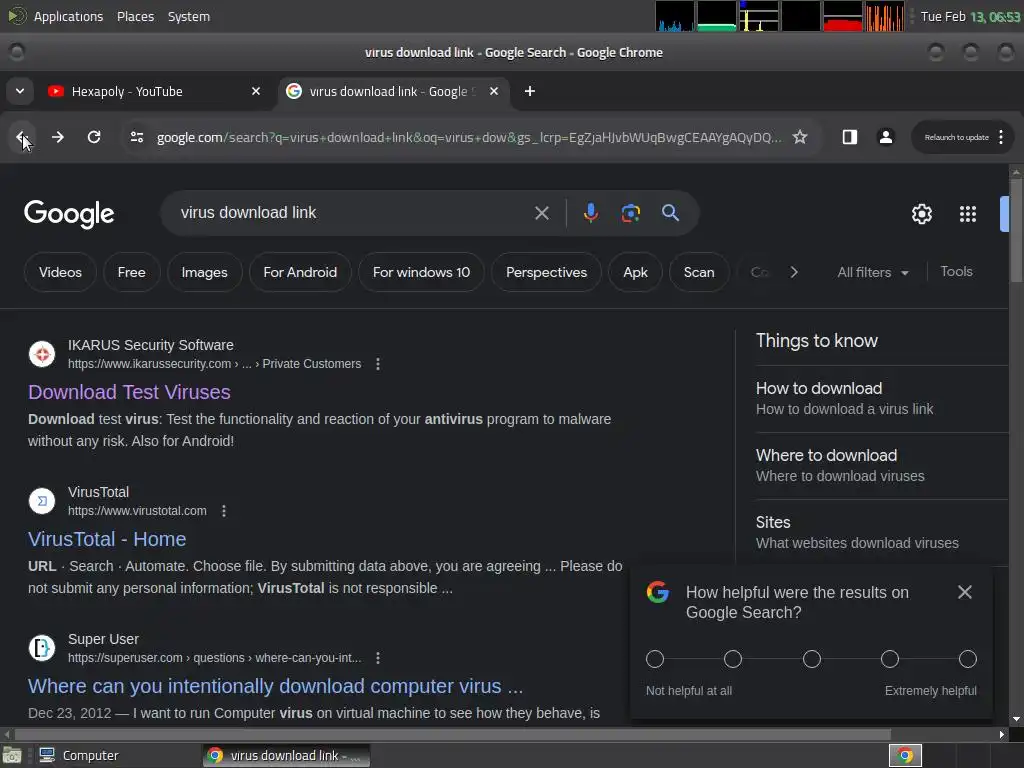Click the virus download link search field
1024x768 pixels.
point(353,213)
